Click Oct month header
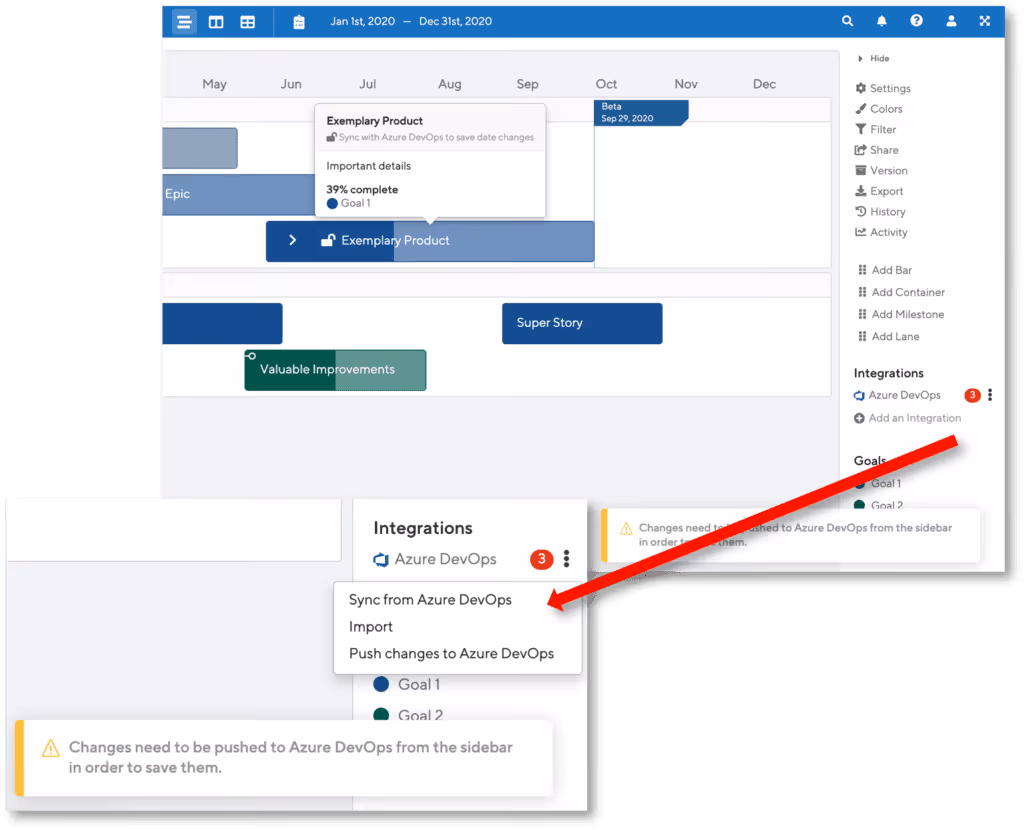Image resolution: width=1024 pixels, height=830 pixels. point(606,84)
